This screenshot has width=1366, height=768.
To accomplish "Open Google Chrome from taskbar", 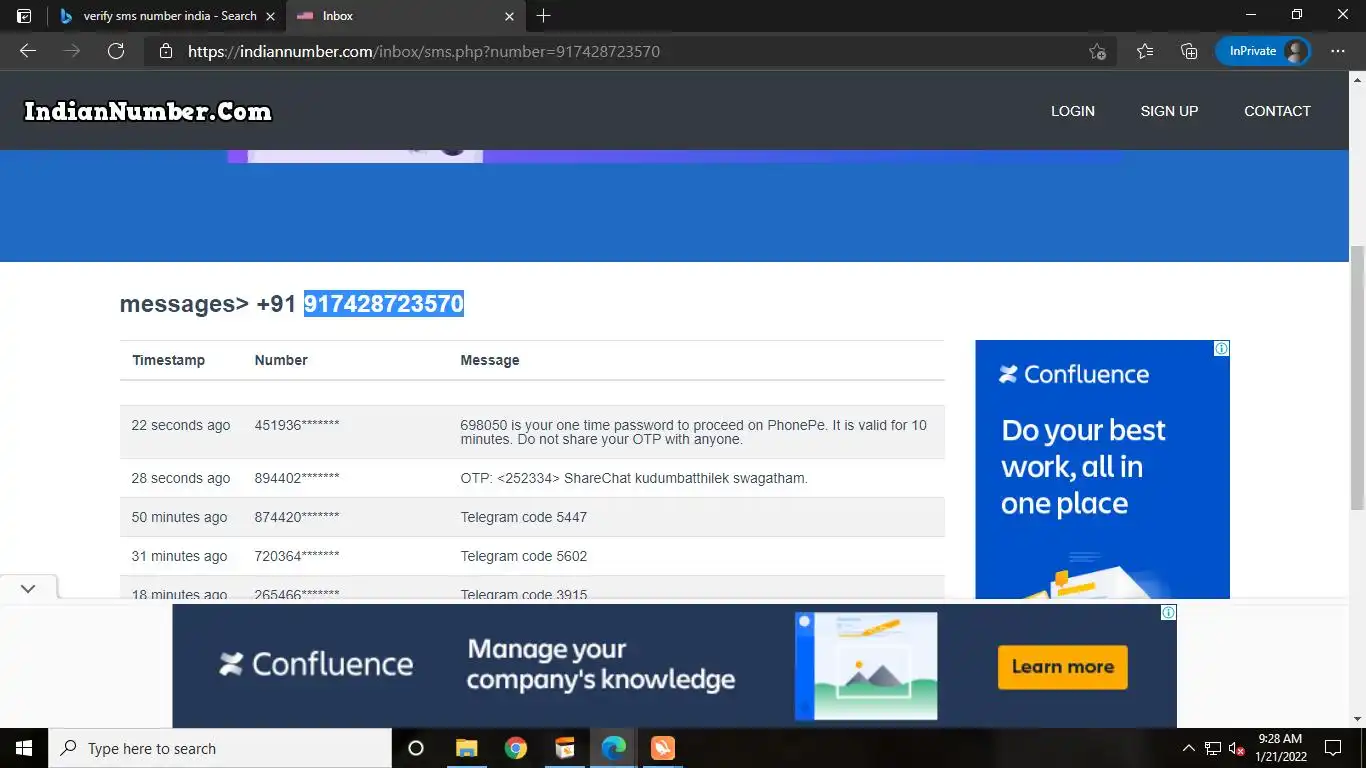I will [516, 748].
